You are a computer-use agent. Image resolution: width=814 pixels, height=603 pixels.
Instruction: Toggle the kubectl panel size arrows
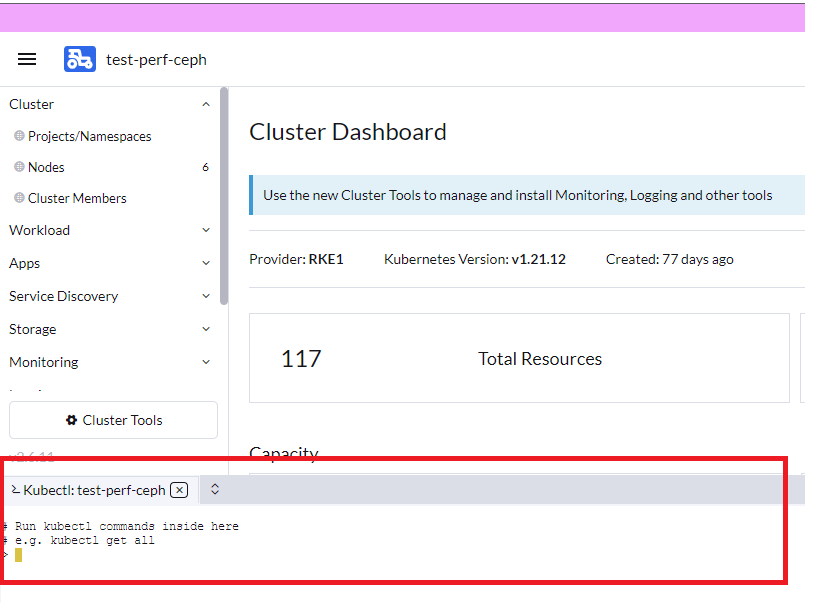click(215, 489)
